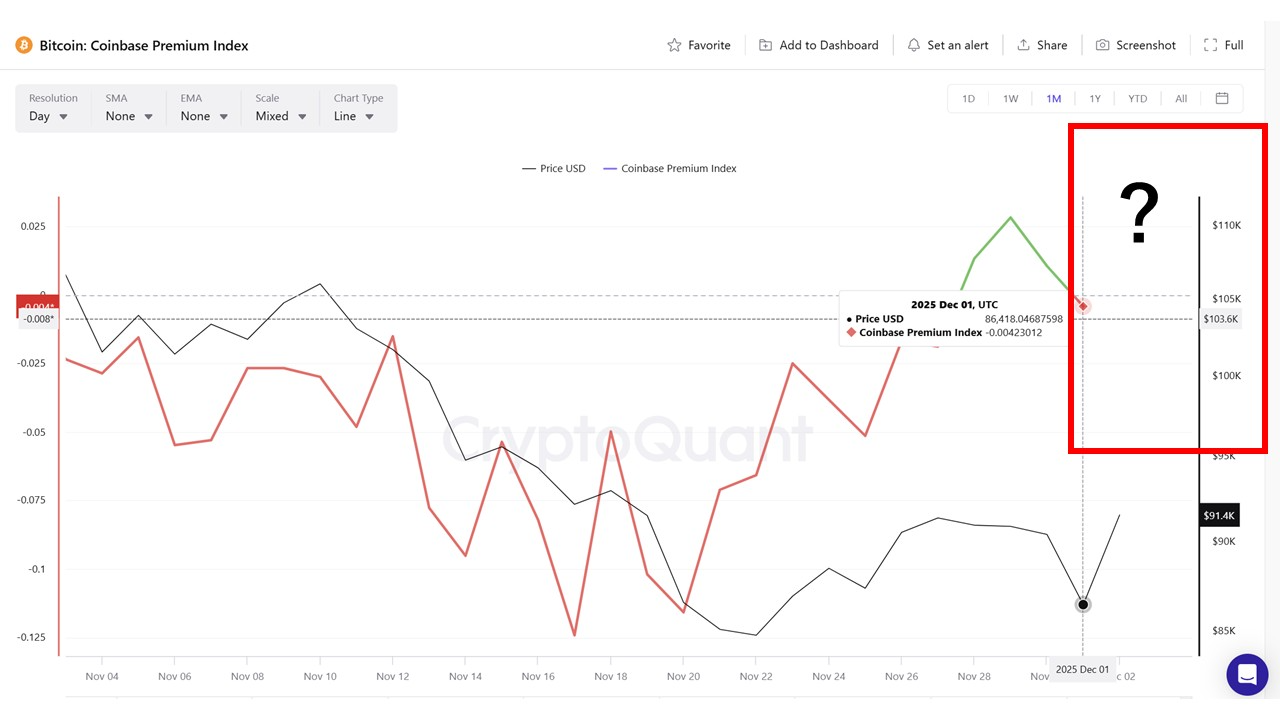Click the Set an alert bell icon
This screenshot has width=1280, height=720.
(x=913, y=45)
